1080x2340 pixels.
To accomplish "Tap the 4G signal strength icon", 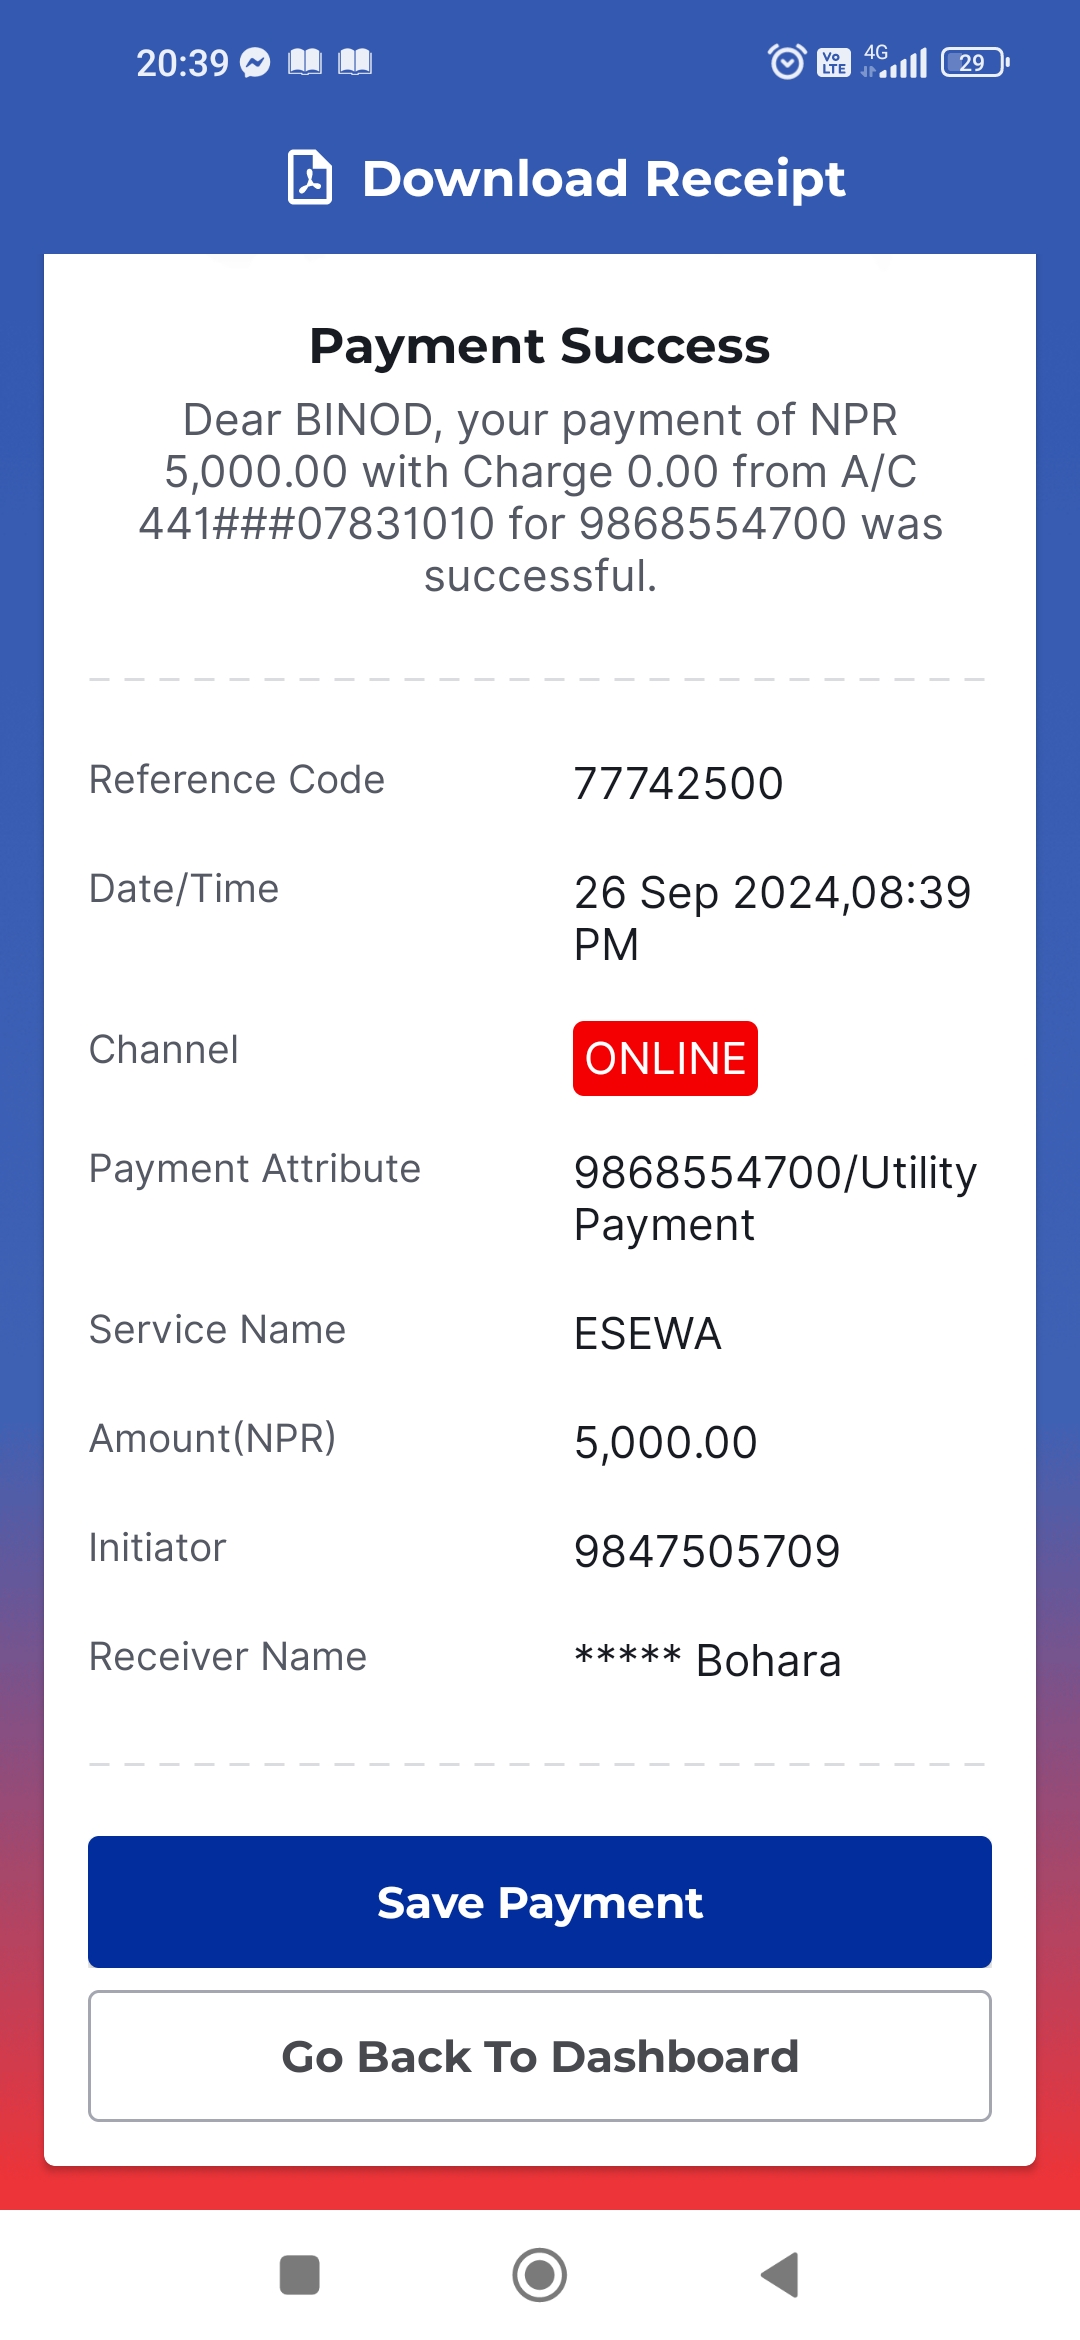I will [x=895, y=61].
